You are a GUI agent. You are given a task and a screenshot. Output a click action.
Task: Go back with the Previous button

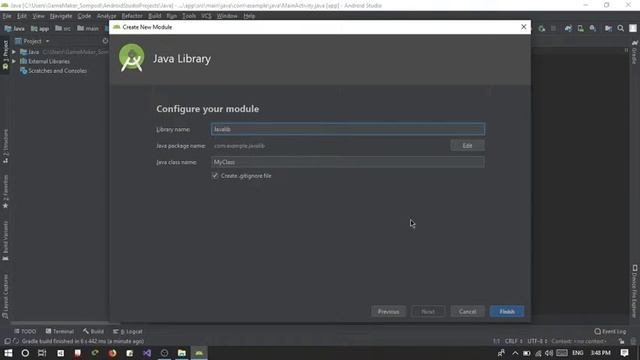pos(388,311)
